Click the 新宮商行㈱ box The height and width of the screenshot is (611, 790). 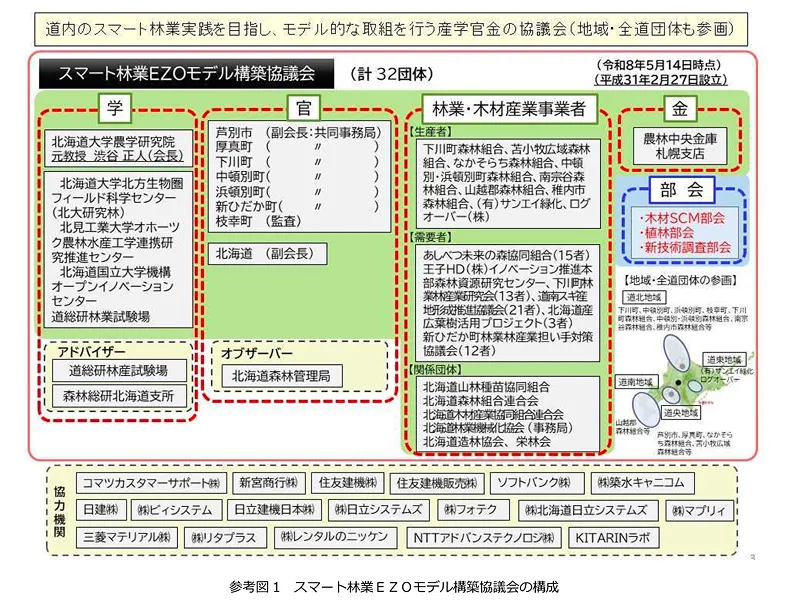pos(269,483)
